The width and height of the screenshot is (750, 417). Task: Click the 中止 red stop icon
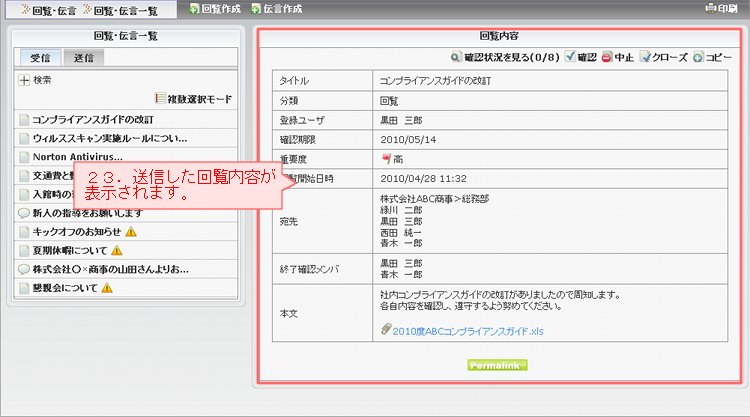coord(607,57)
